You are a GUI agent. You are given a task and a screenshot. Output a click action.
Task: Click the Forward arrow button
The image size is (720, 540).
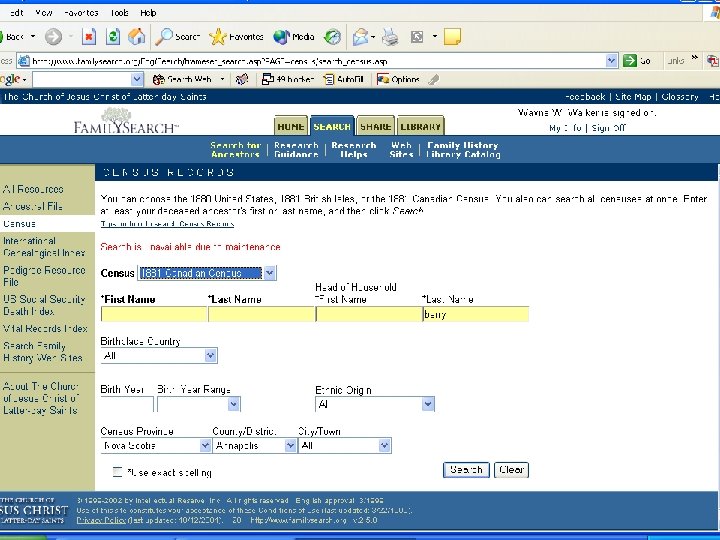coord(53,37)
